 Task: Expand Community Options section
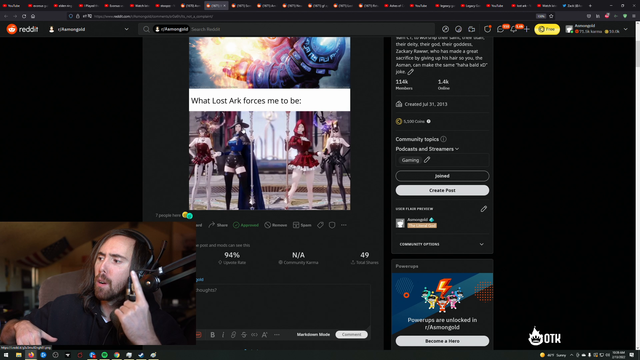click(442, 244)
